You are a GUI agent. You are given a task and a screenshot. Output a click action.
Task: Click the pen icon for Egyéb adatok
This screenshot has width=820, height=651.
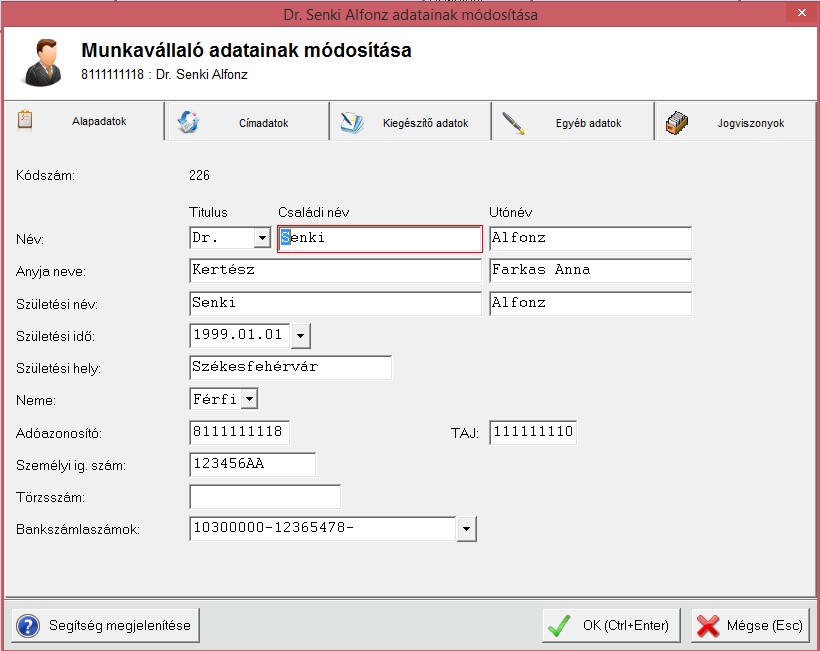pos(514,123)
